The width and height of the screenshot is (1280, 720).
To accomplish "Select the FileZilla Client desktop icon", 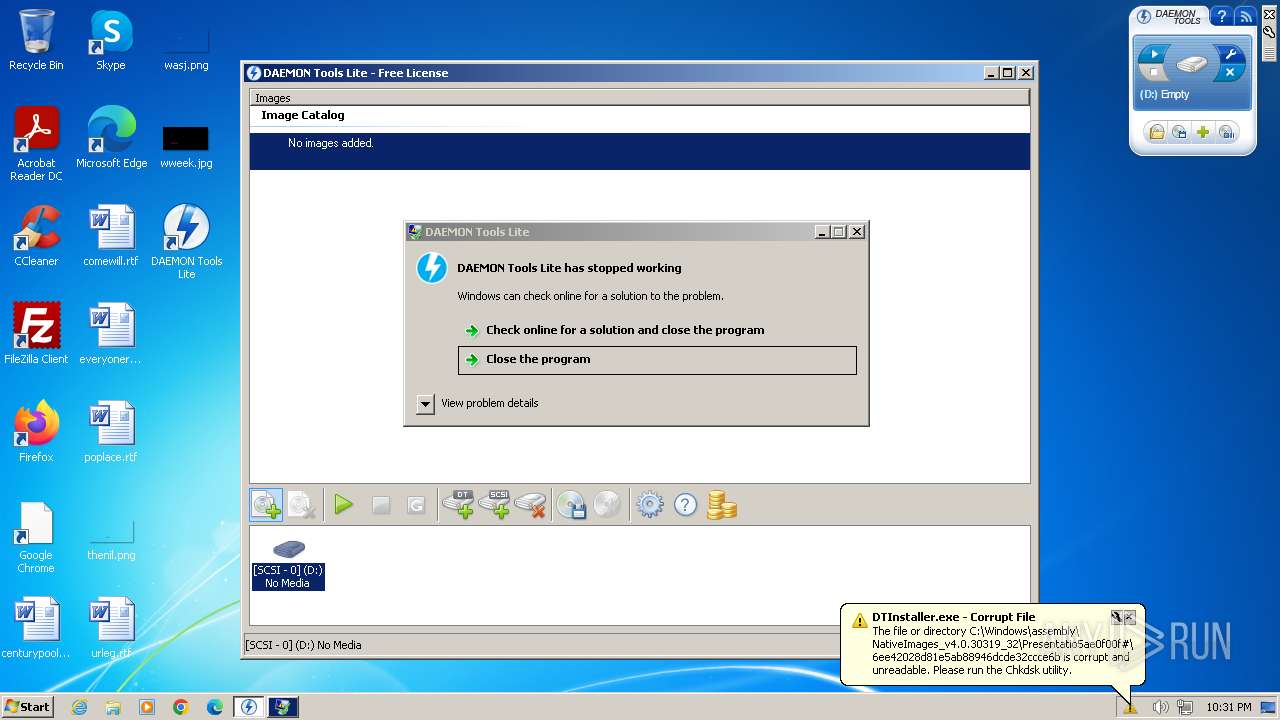I will pyautogui.click(x=36, y=334).
